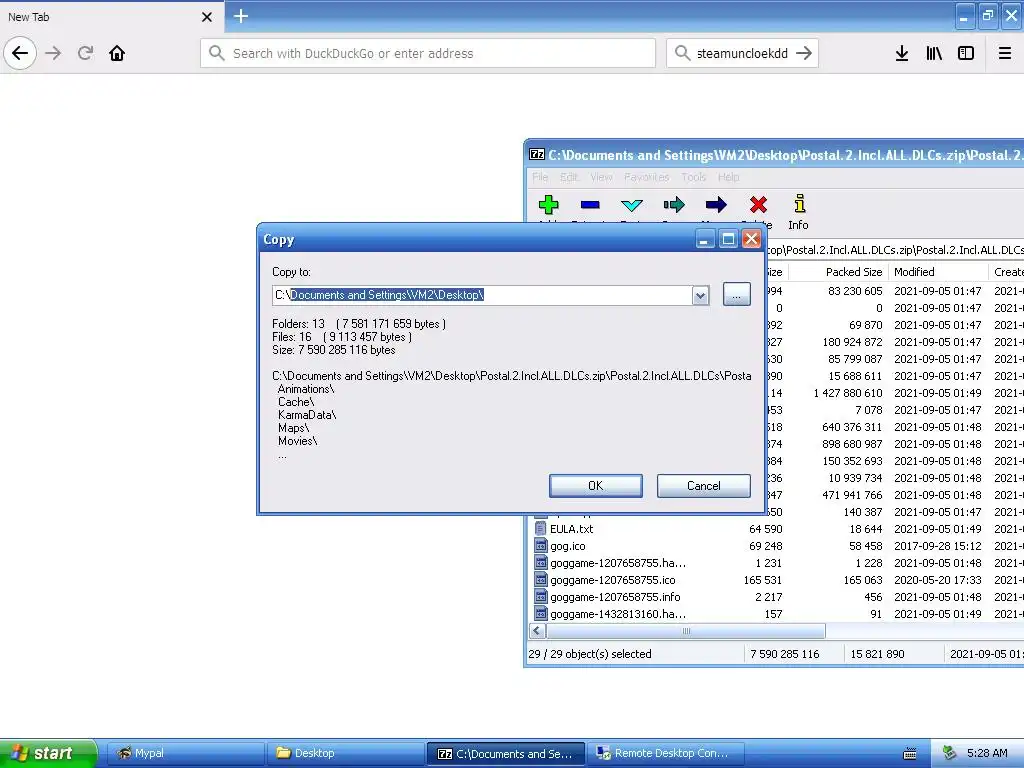Maximize the Copy dialog
1024x768 pixels.
click(728, 239)
